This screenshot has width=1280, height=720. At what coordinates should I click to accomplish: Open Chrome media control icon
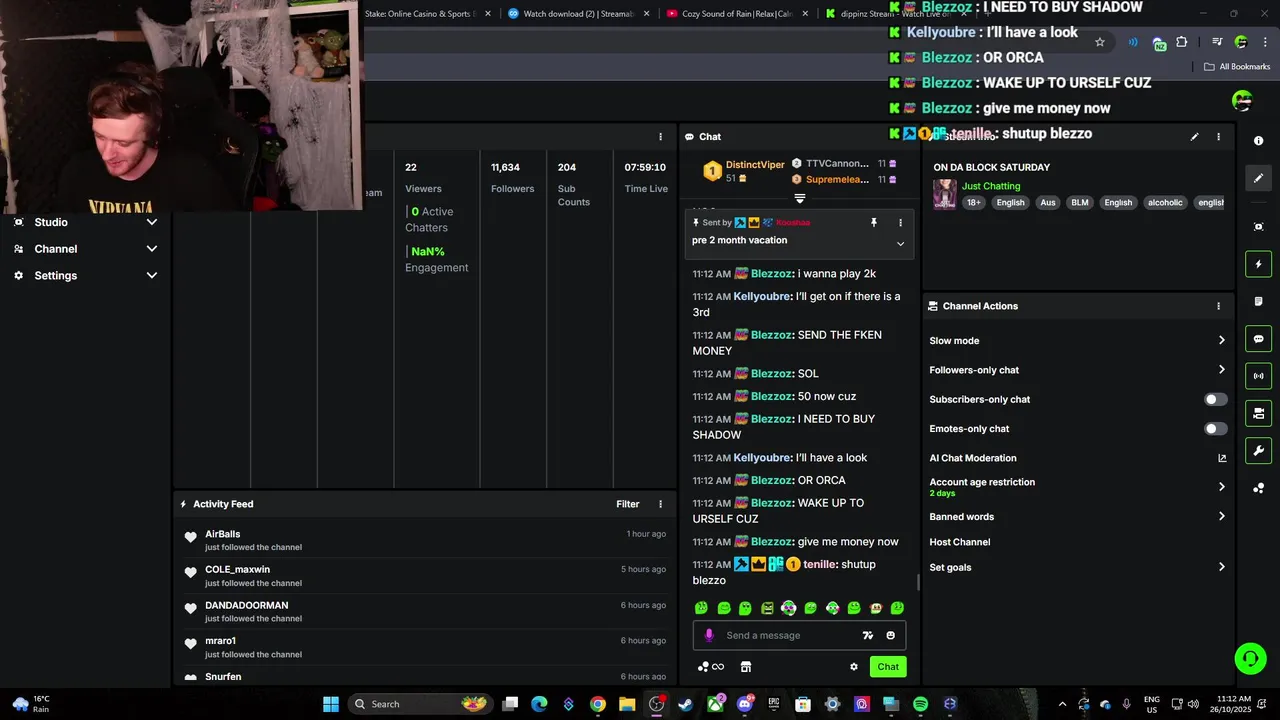coord(1217,42)
